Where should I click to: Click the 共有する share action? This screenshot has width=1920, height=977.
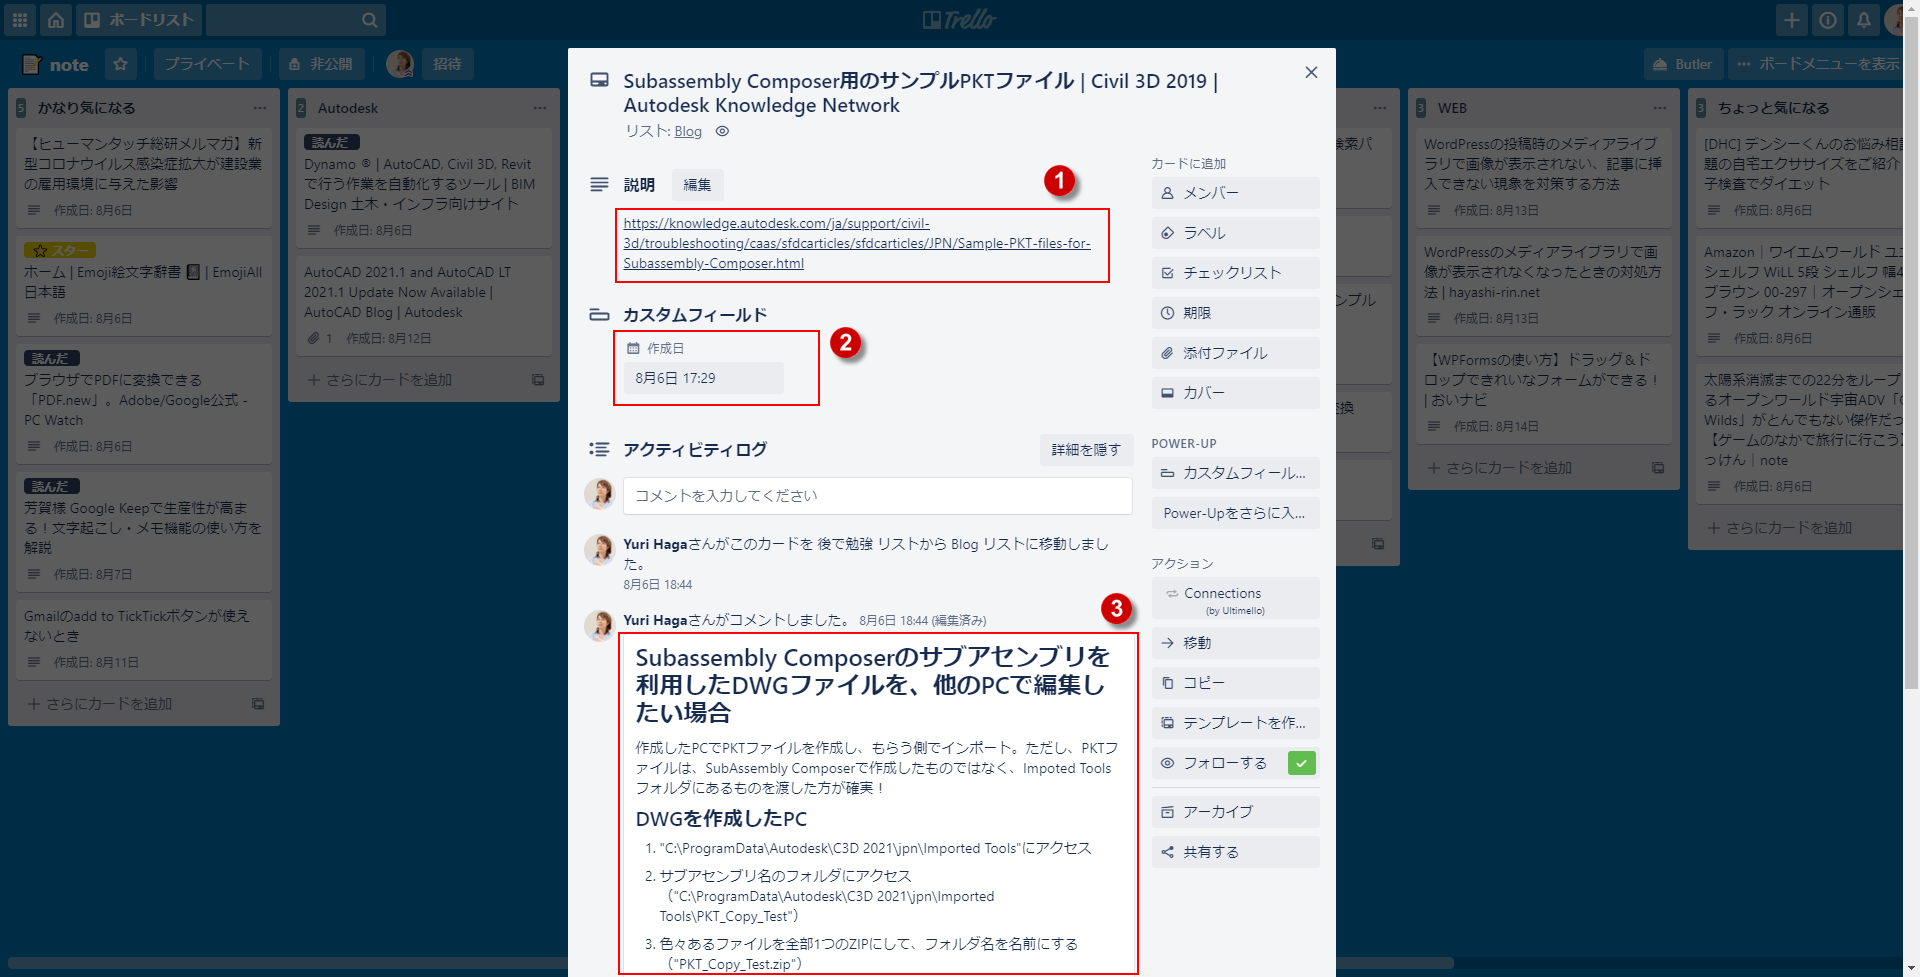click(1235, 852)
